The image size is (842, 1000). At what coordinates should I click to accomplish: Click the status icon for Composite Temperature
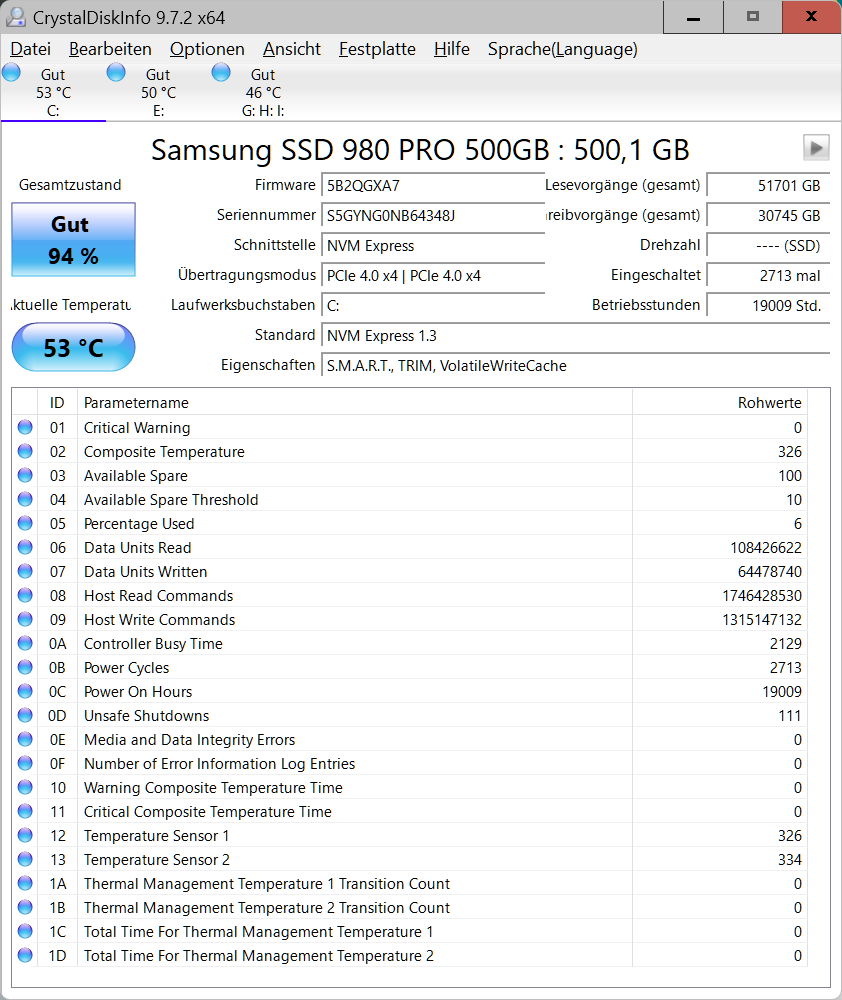point(25,452)
